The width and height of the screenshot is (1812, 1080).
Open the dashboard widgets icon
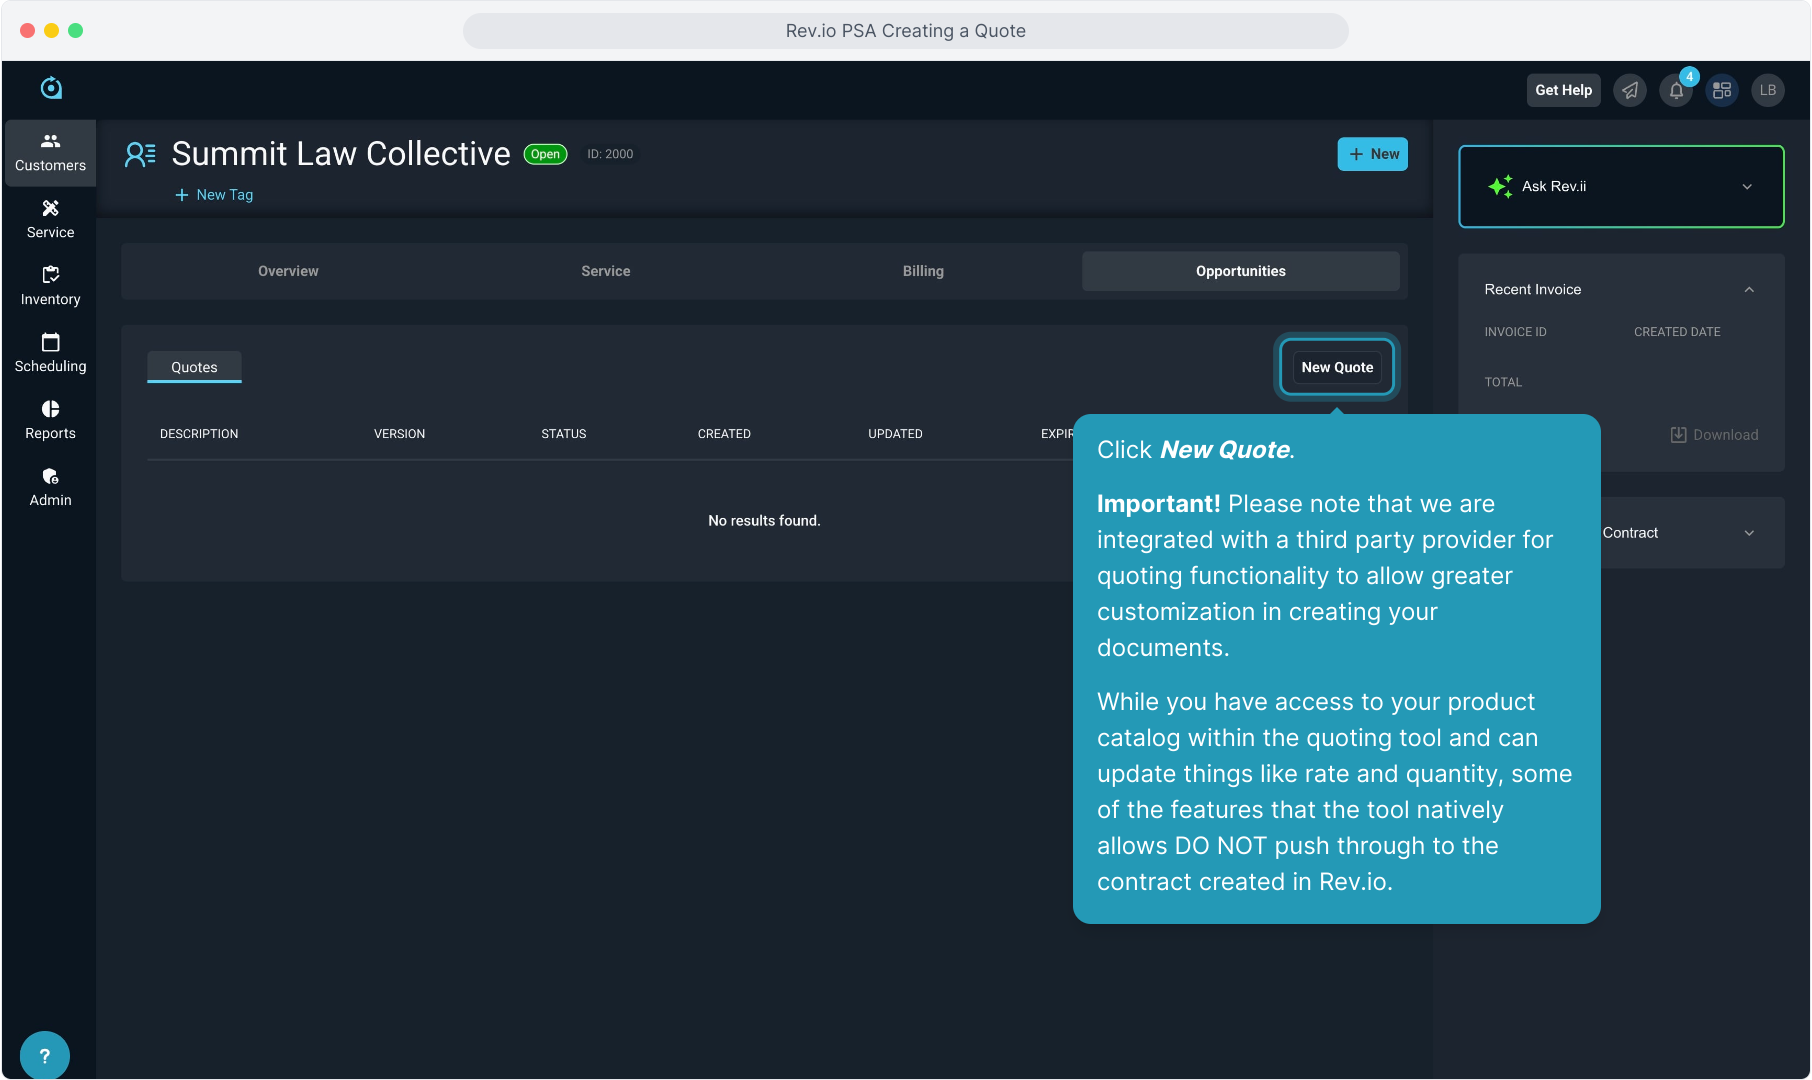(1722, 90)
